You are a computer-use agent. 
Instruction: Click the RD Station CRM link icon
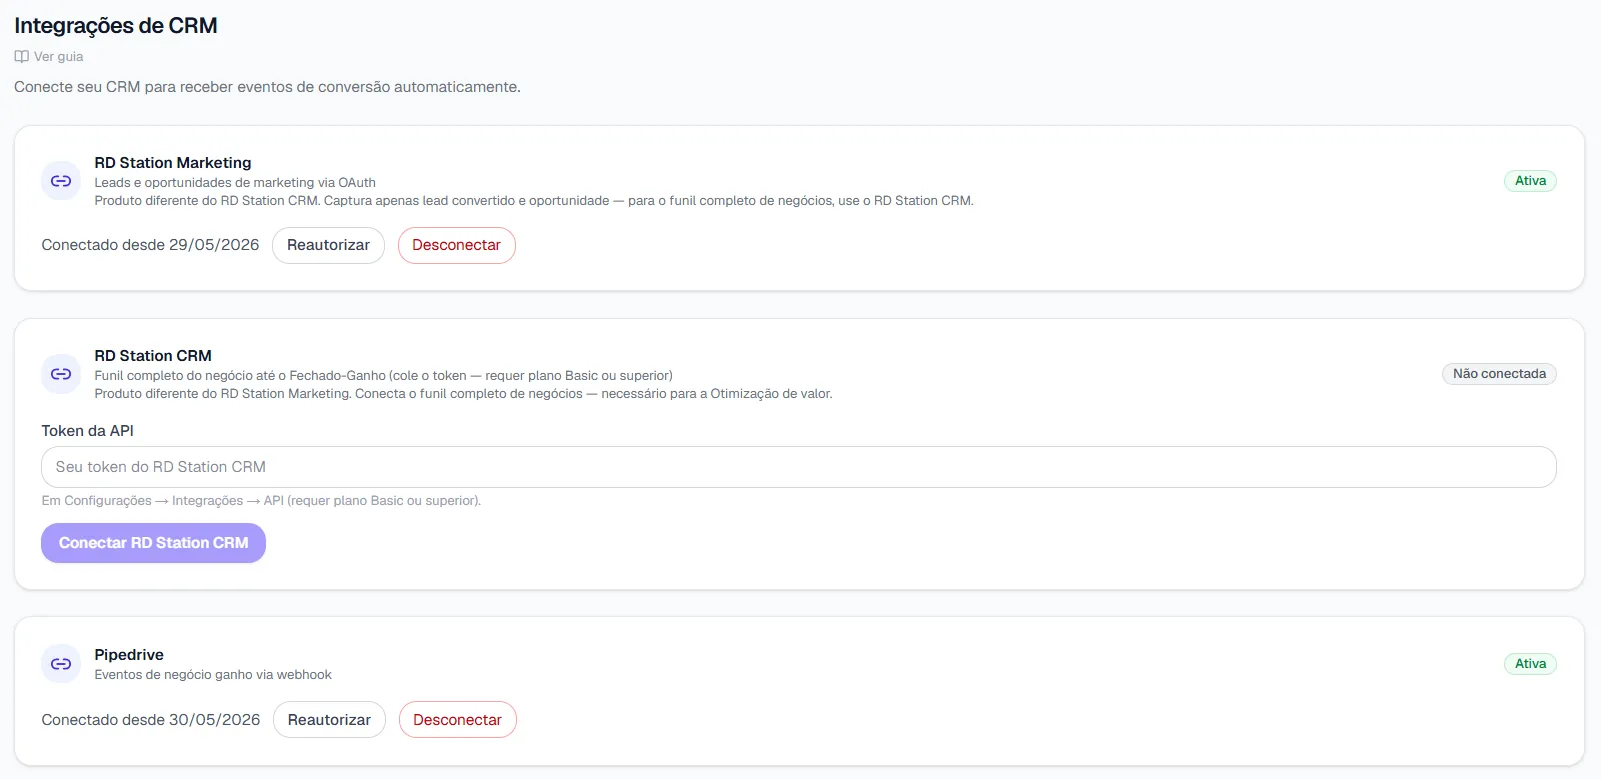(61, 374)
